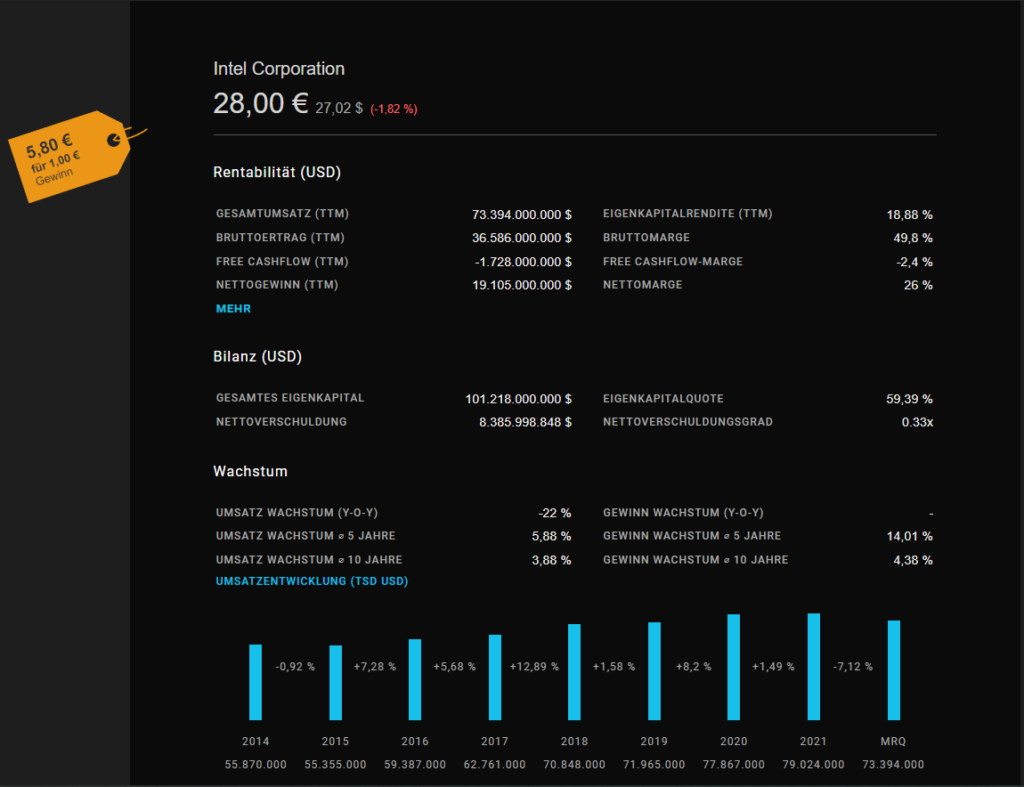Click the MRQ revenue bar
The width and height of the screenshot is (1024, 787).
pos(894,671)
